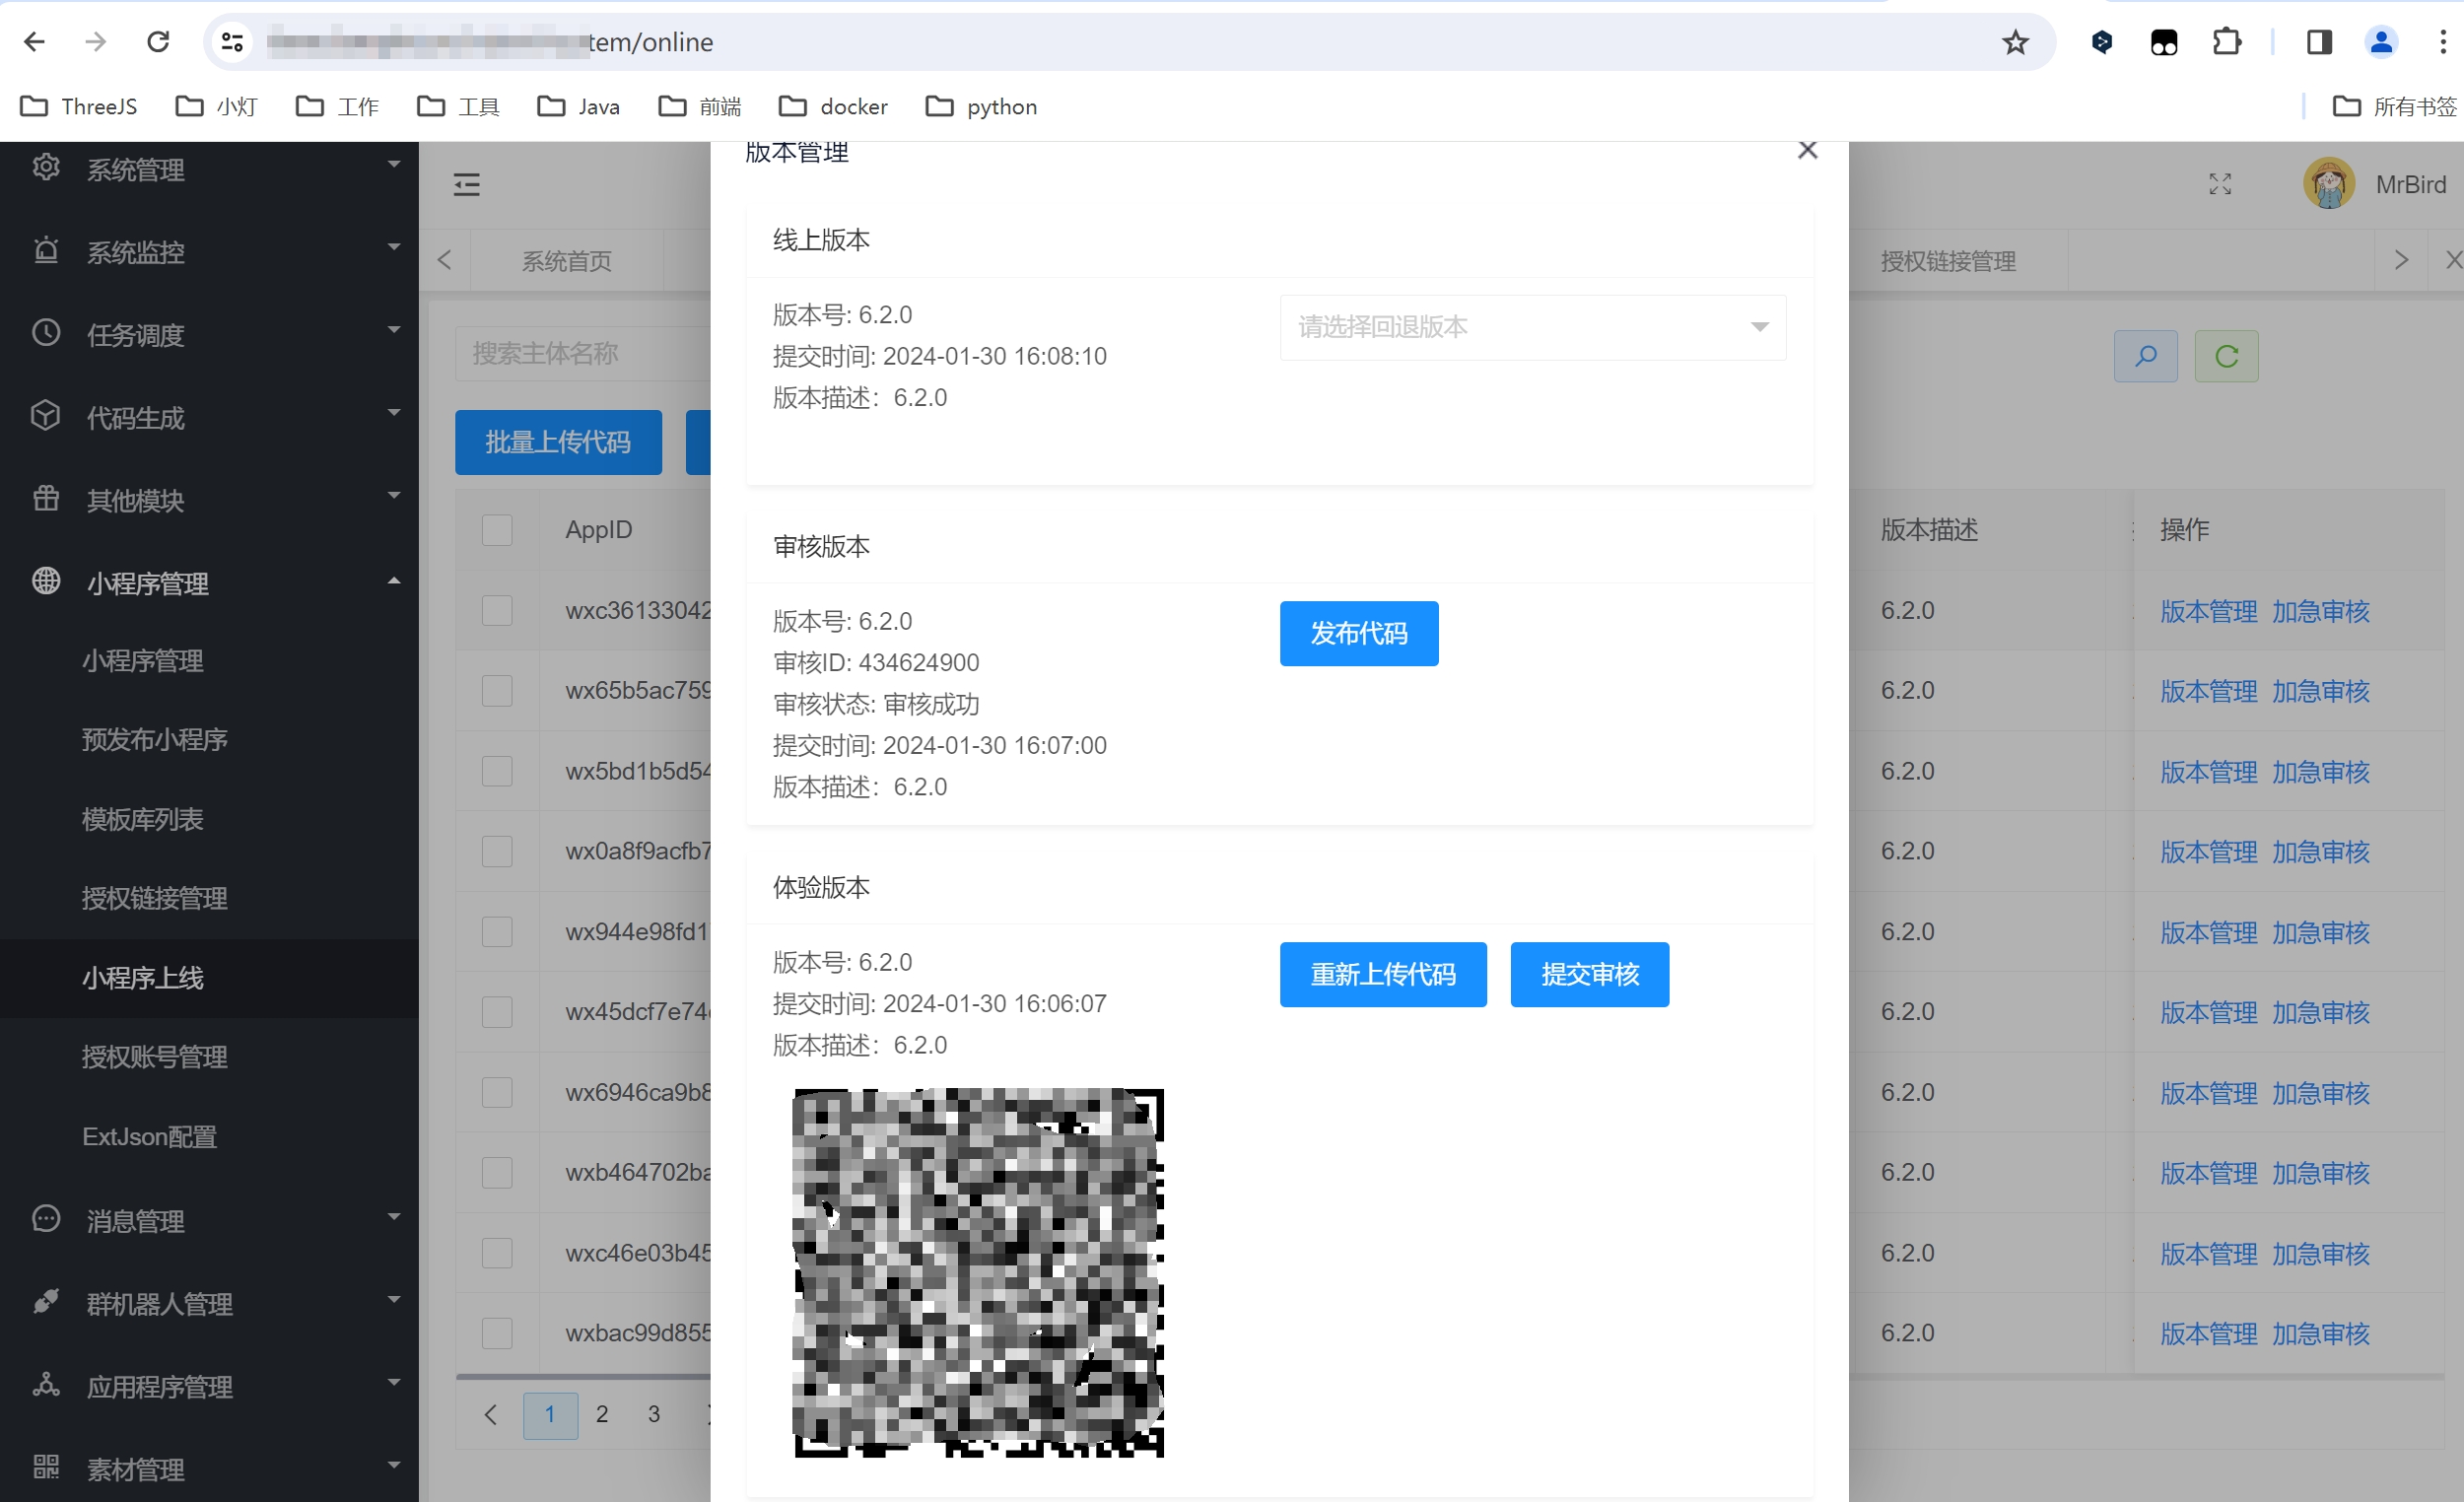Click the 重新上传代码 button
Image resolution: width=2464 pixels, height=1502 pixels.
pos(1383,974)
